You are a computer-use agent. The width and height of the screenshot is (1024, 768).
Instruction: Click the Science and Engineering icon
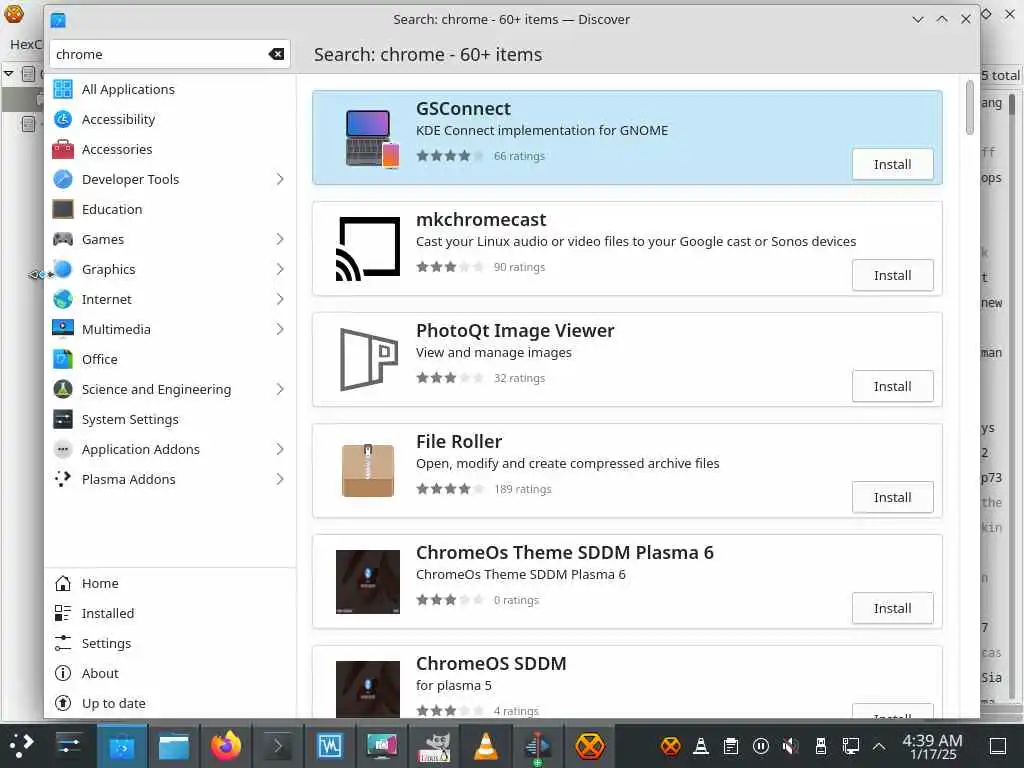point(63,390)
